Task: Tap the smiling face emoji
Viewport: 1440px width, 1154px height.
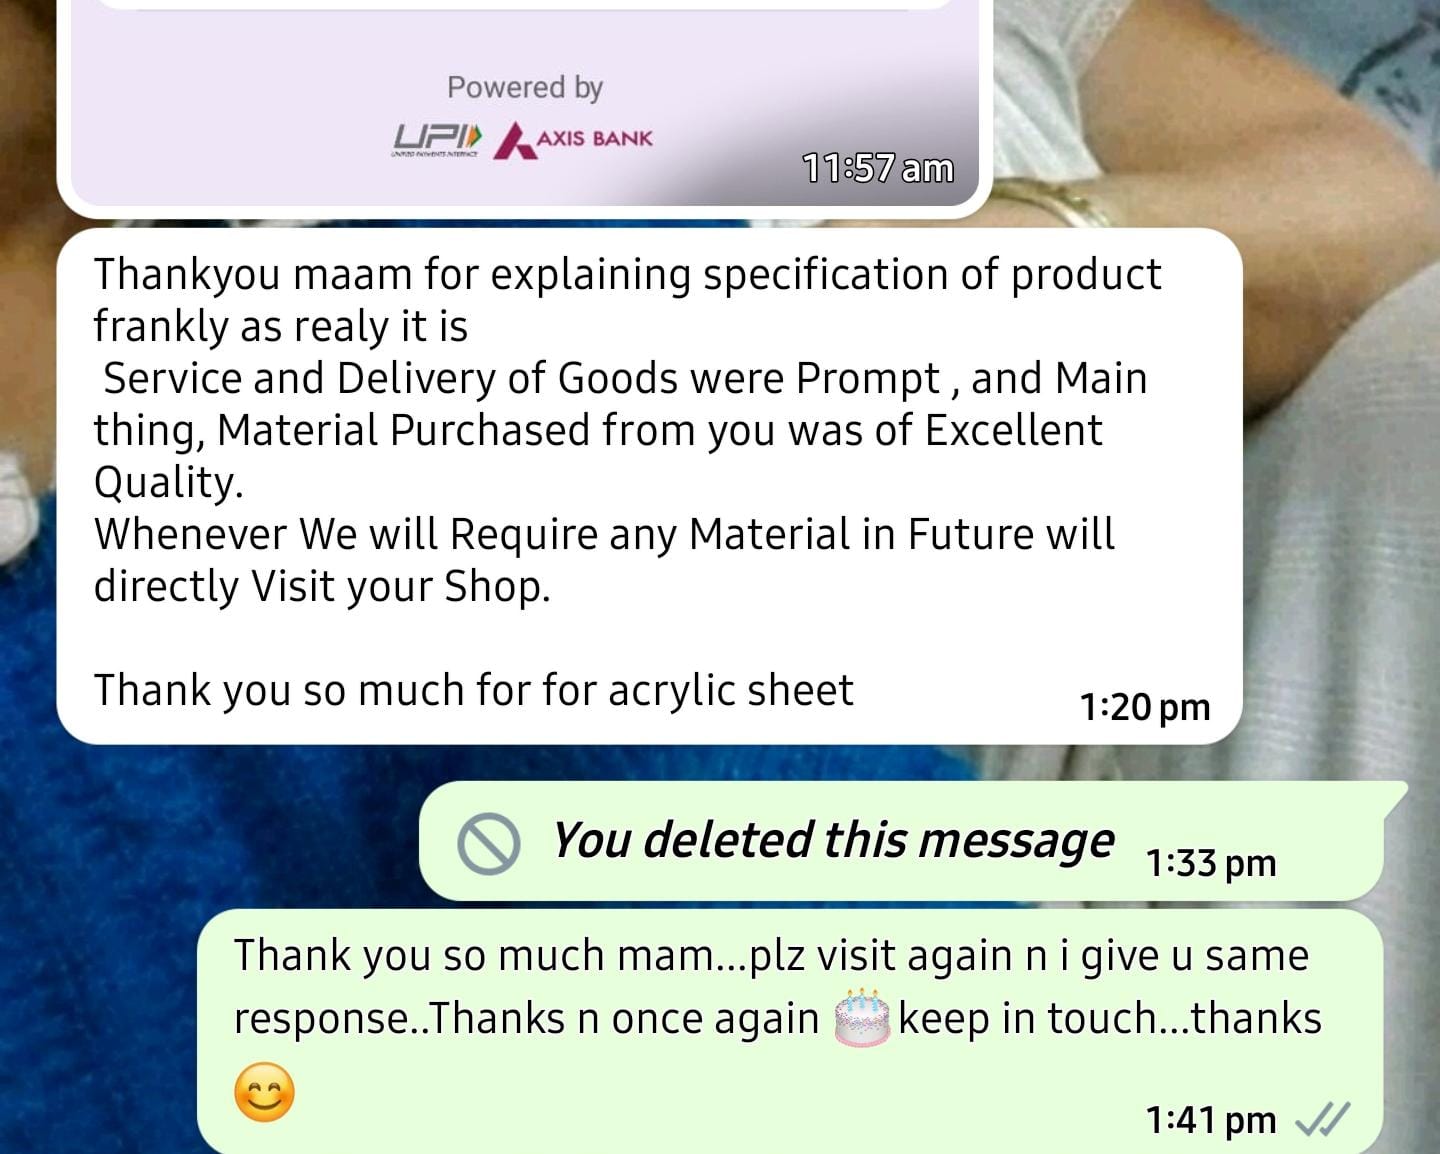Action: (x=264, y=1092)
